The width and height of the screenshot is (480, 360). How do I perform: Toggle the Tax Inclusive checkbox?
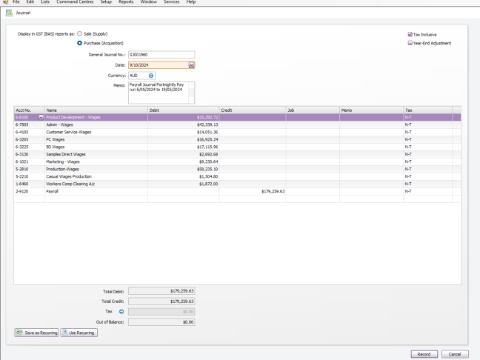coord(410,34)
